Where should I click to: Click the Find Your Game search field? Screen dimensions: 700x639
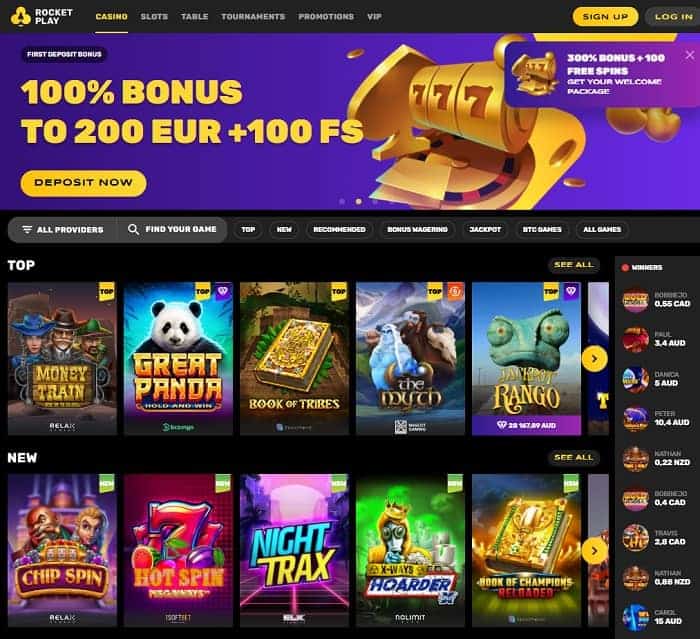click(172, 230)
